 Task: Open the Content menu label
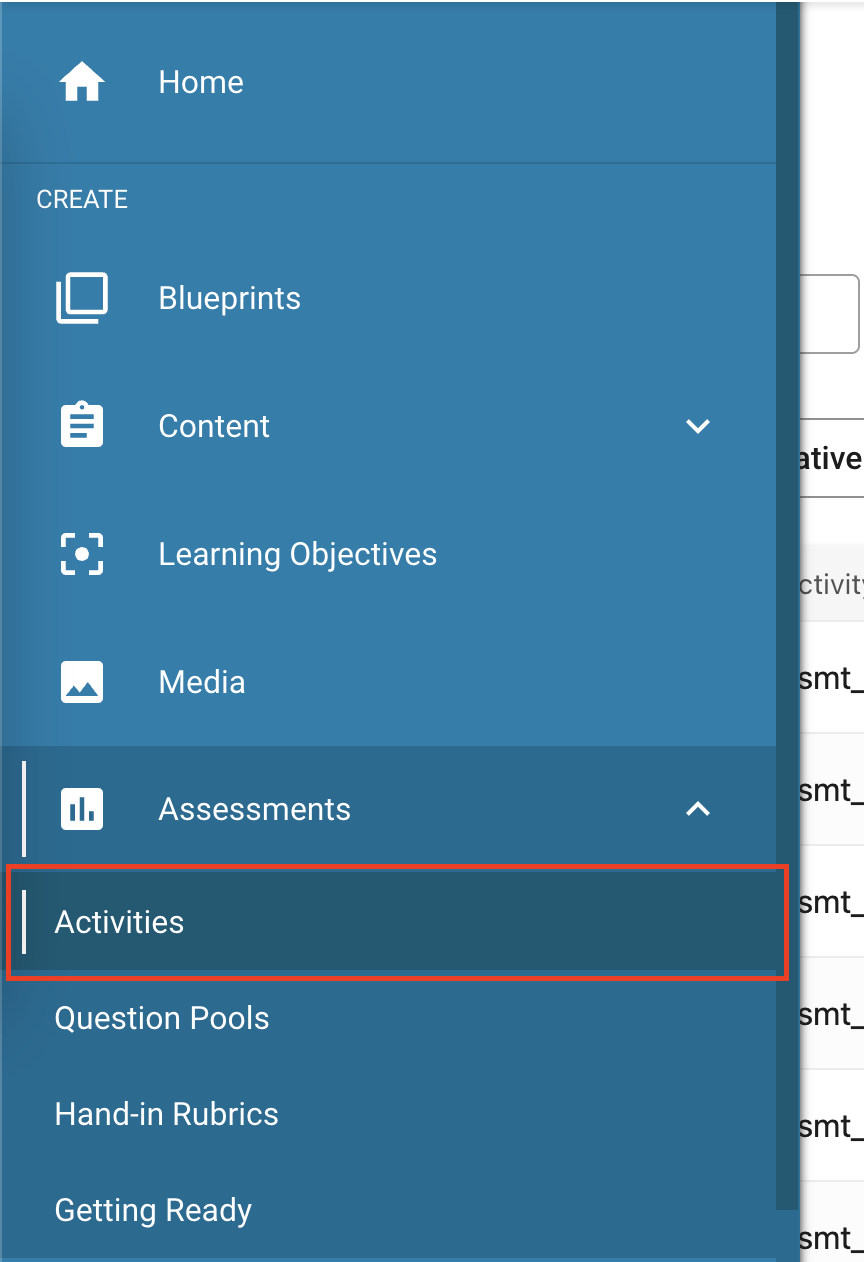pos(214,426)
